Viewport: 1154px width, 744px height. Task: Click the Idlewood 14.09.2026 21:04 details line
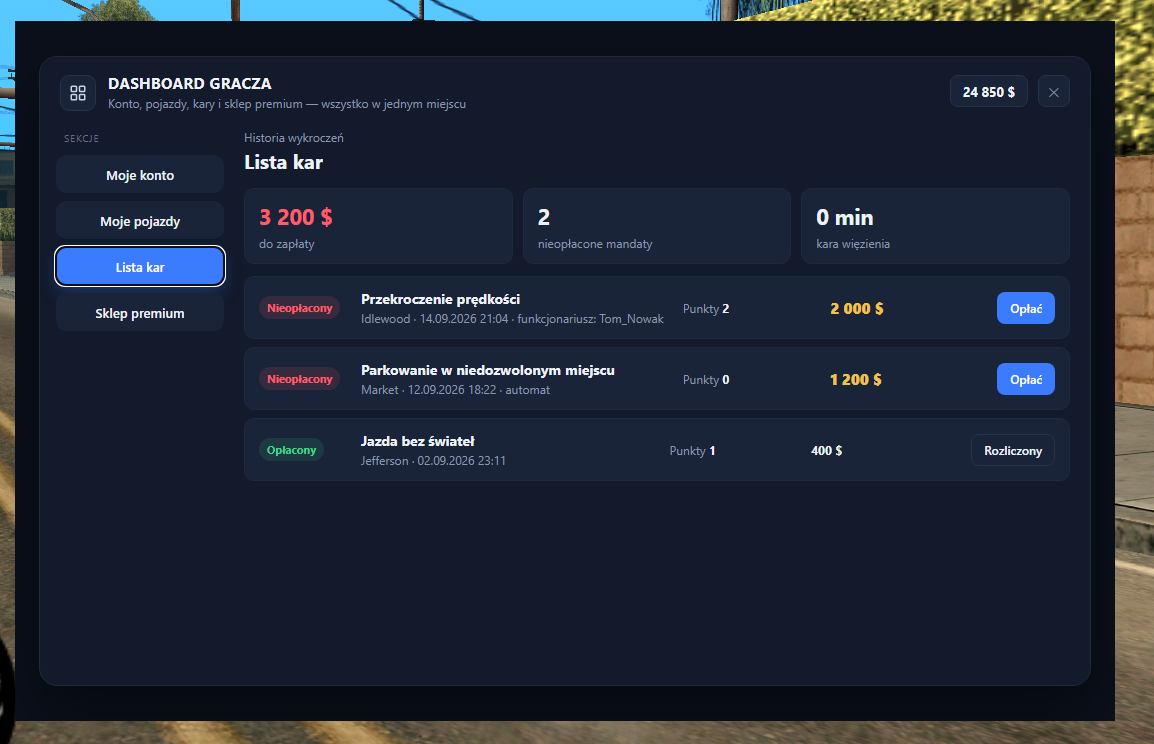[512, 319]
